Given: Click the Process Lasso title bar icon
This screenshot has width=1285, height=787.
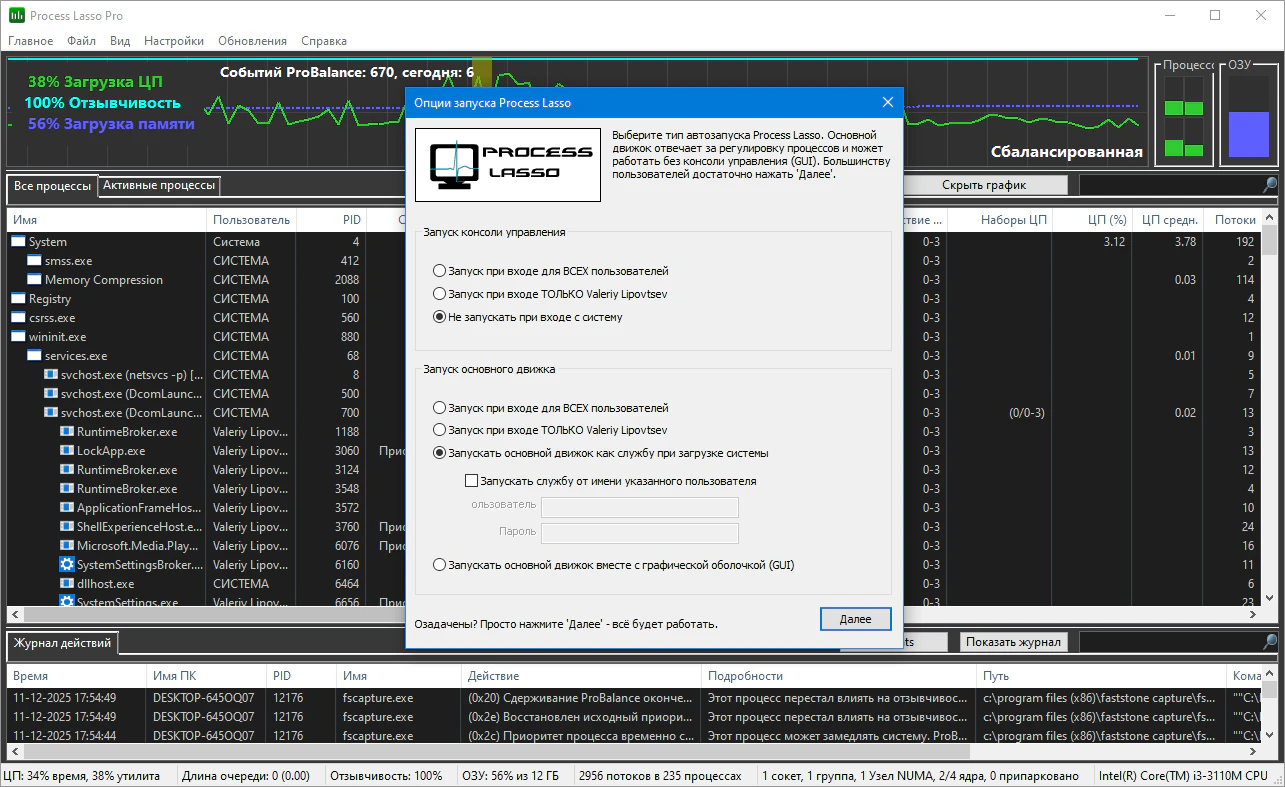Looking at the screenshot, I should pos(16,16).
